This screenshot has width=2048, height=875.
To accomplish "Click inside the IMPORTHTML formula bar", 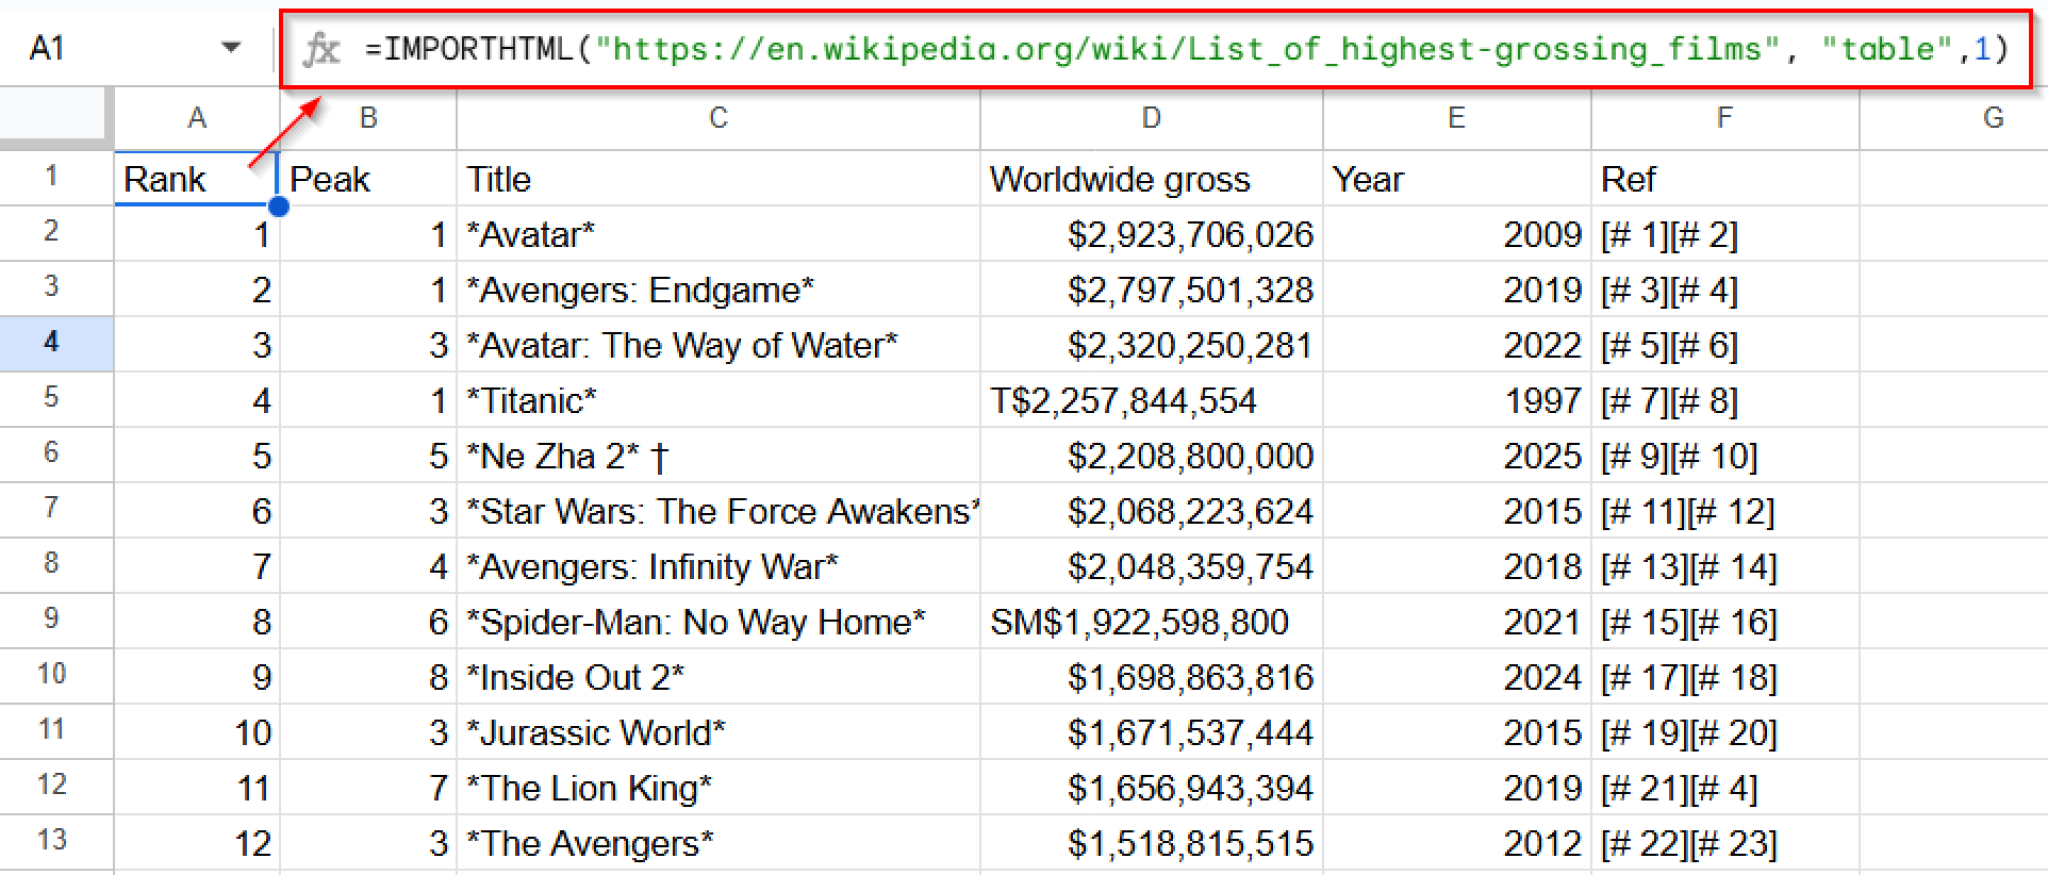I will tap(1180, 49).
